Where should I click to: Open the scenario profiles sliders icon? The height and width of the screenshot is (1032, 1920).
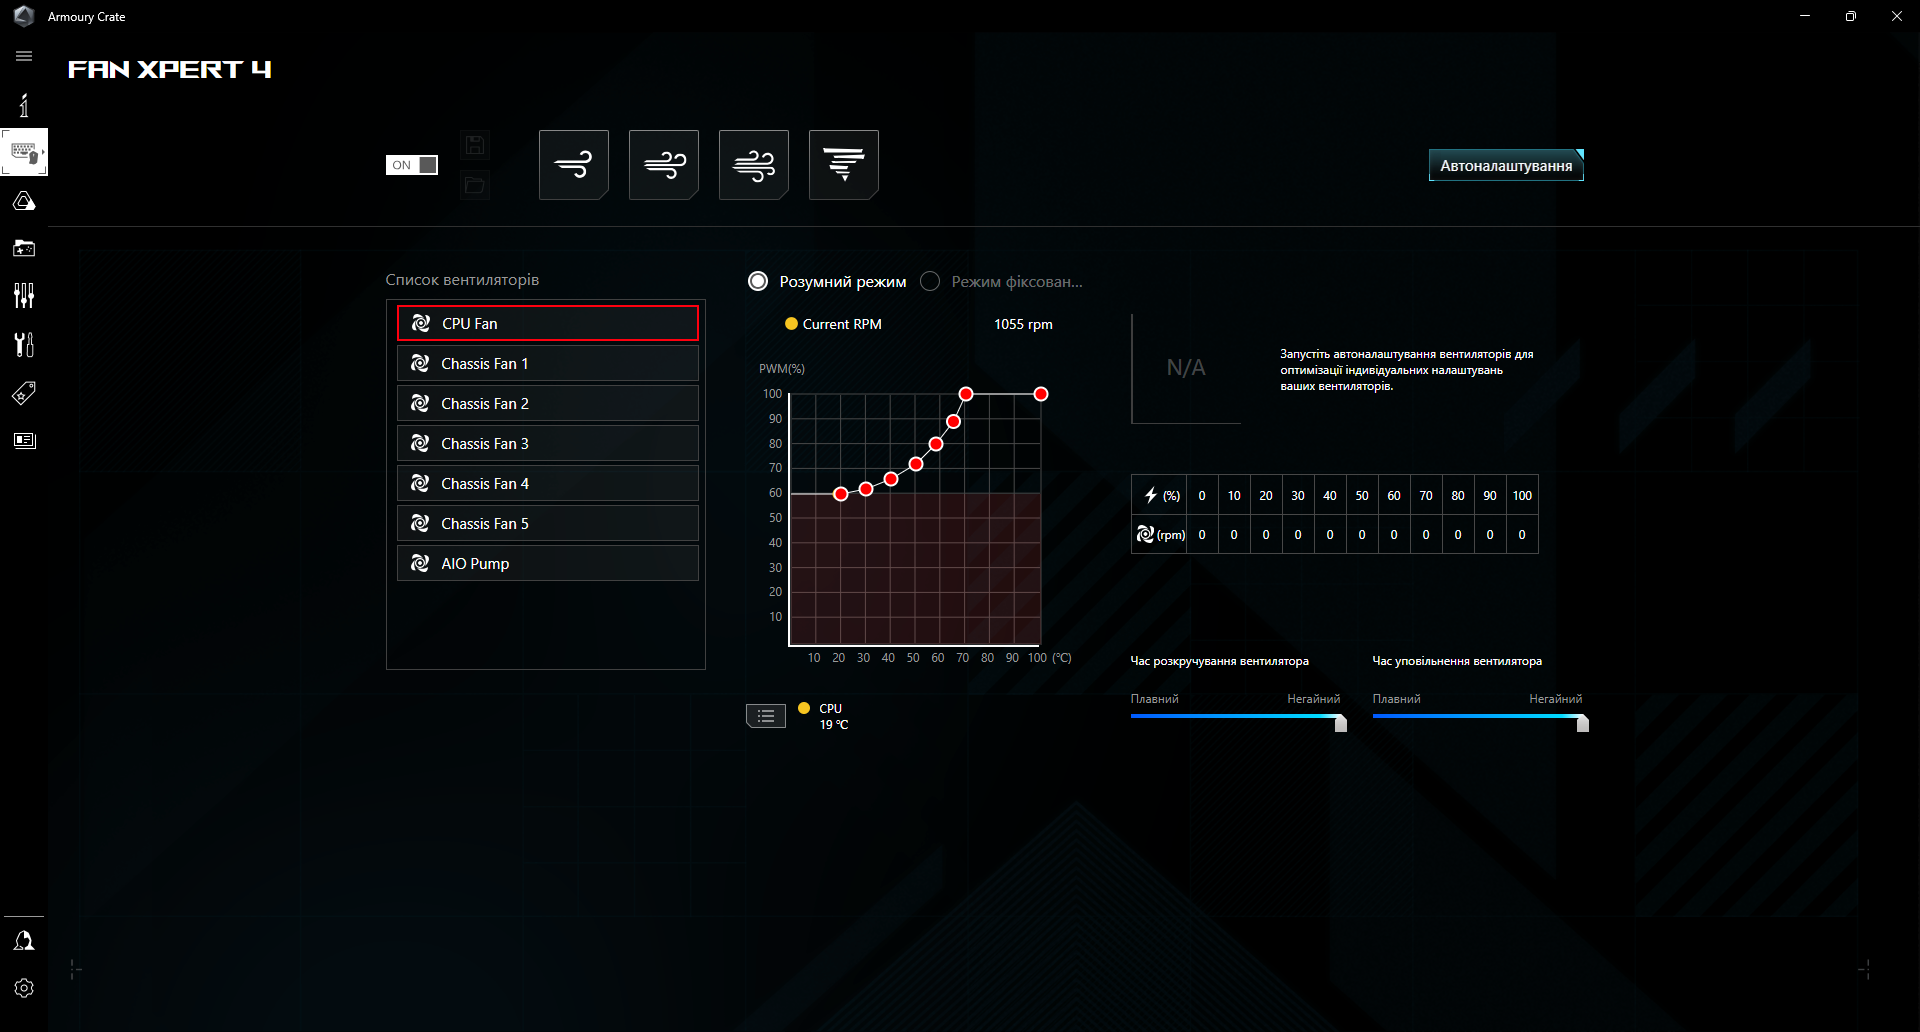[24, 295]
